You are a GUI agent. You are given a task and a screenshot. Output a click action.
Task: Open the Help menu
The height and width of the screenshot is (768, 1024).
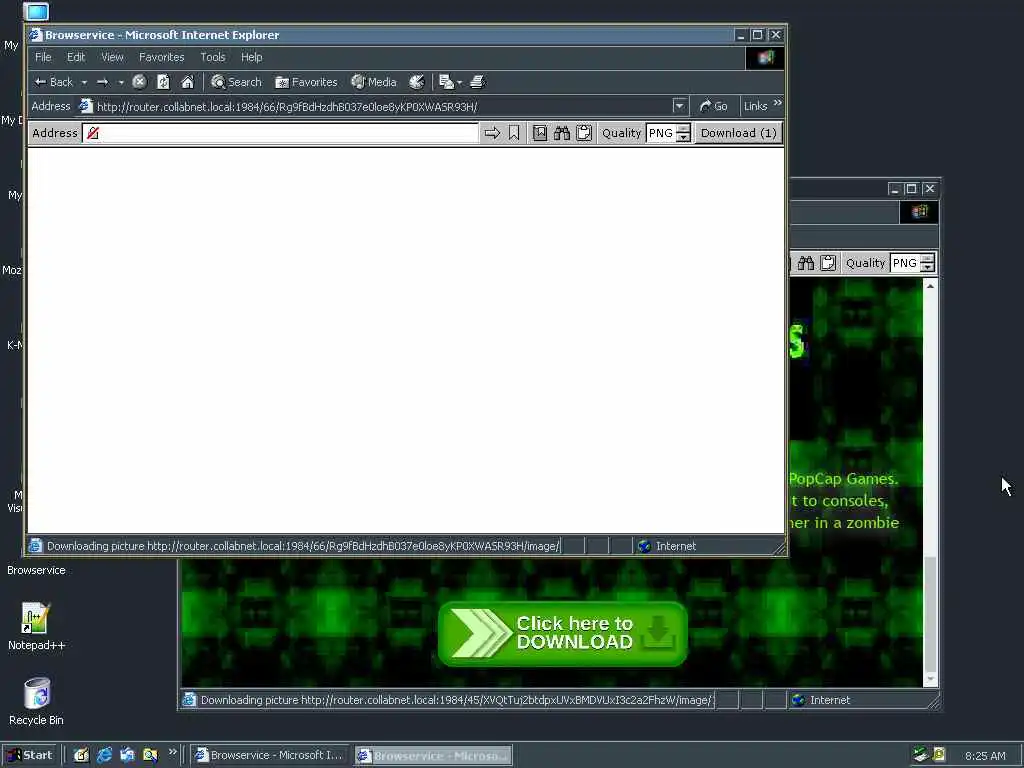(251, 57)
